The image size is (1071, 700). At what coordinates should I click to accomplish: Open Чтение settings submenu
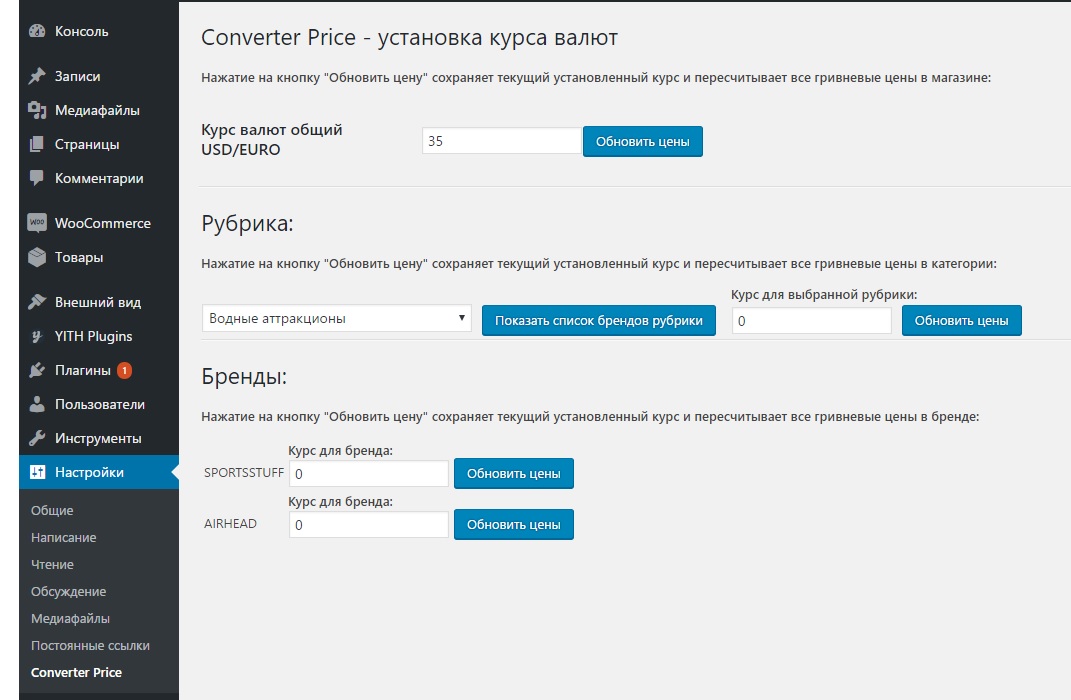point(52,565)
